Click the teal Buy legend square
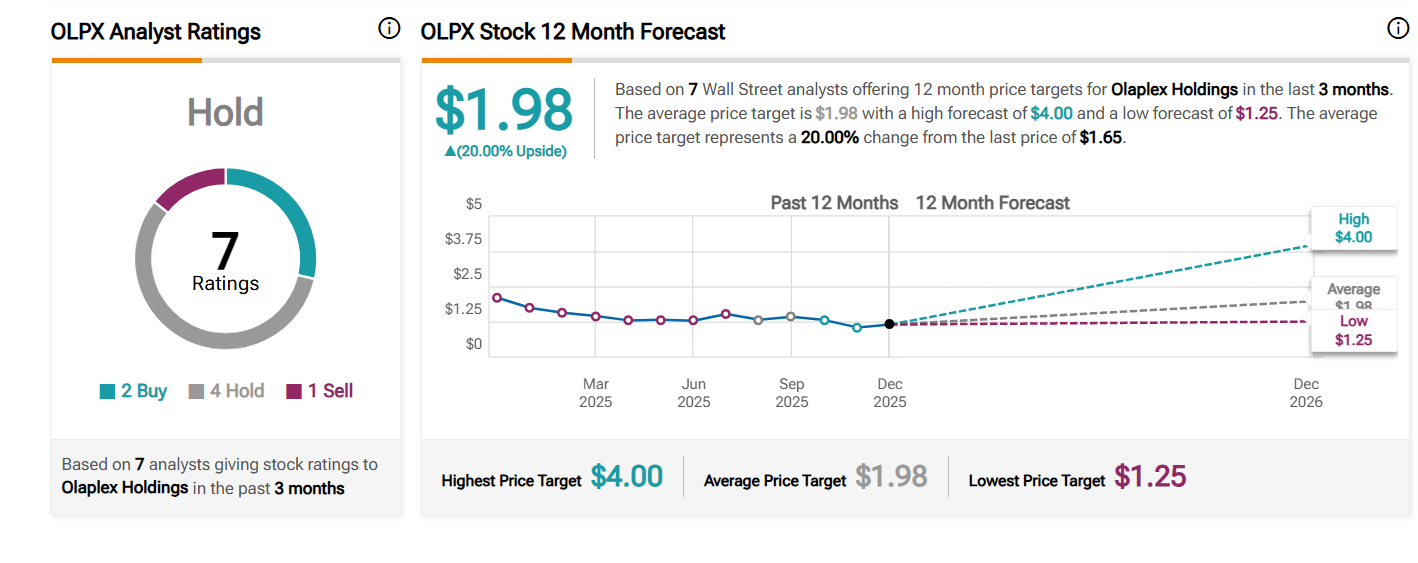 click(x=108, y=392)
